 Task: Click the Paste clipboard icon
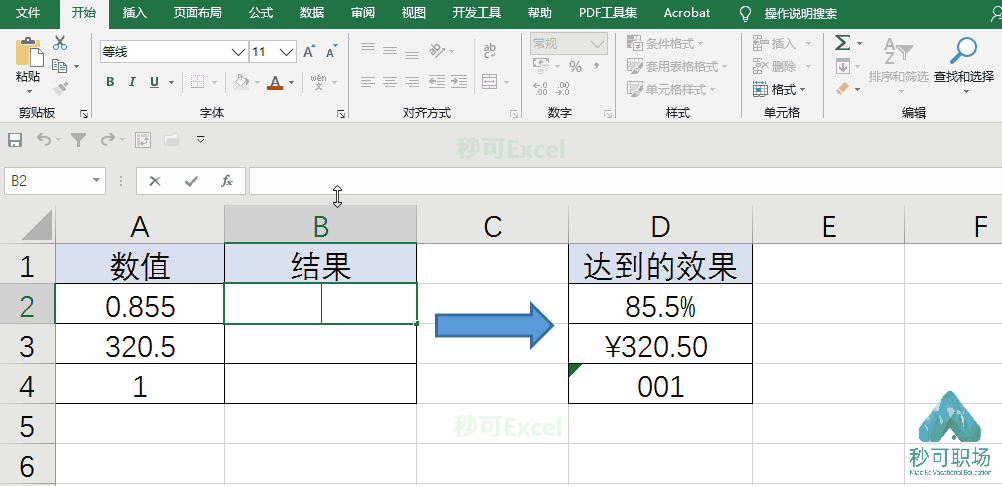pos(28,52)
